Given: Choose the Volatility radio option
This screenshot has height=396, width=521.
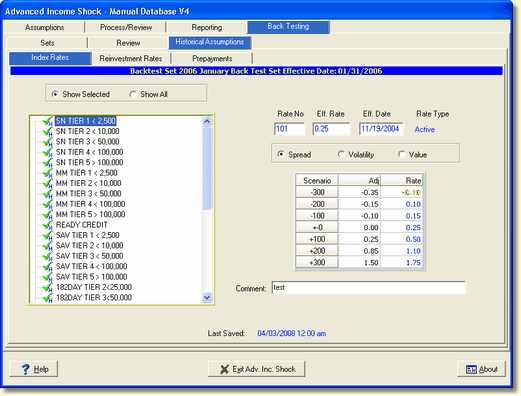Looking at the screenshot, I should pos(341,154).
